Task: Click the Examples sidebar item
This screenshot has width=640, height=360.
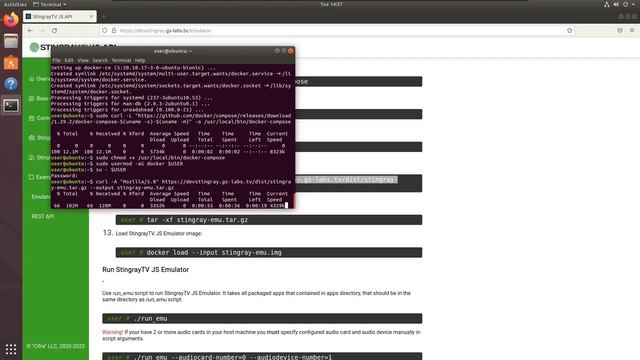Action: click(x=40, y=177)
